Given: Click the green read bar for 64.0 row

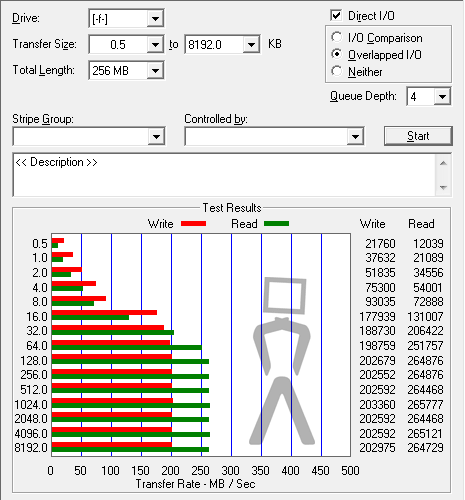Looking at the screenshot, I should 127,347.
